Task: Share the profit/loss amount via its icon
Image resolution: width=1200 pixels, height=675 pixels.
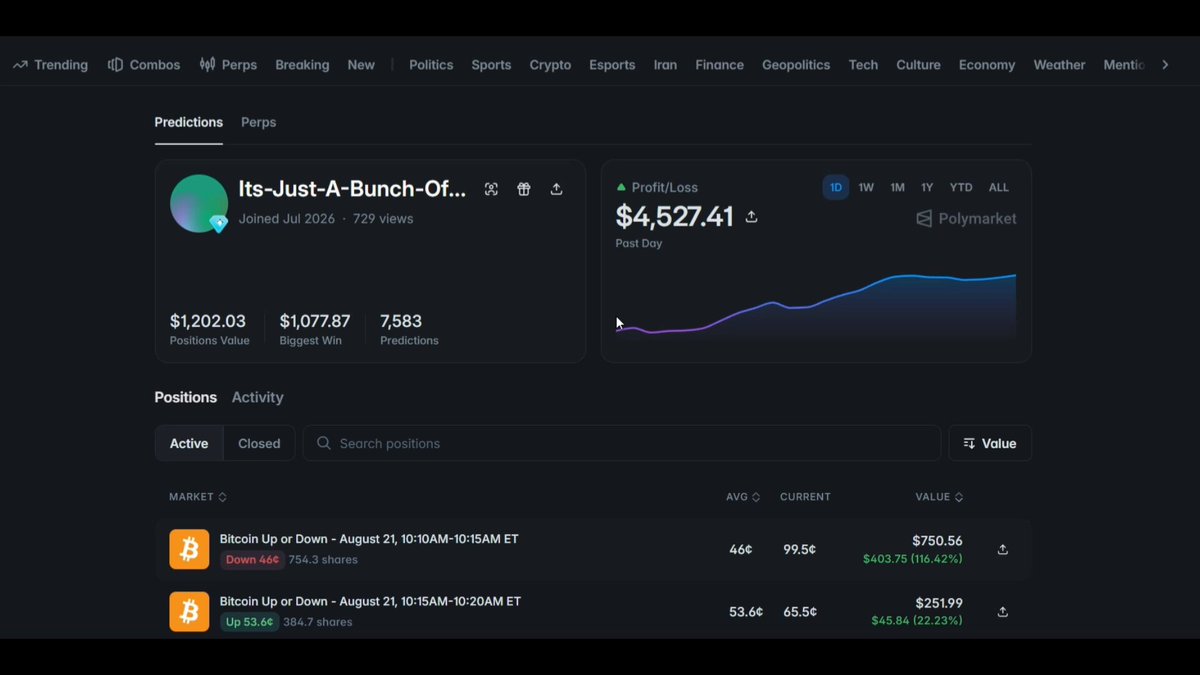Action: [x=752, y=217]
